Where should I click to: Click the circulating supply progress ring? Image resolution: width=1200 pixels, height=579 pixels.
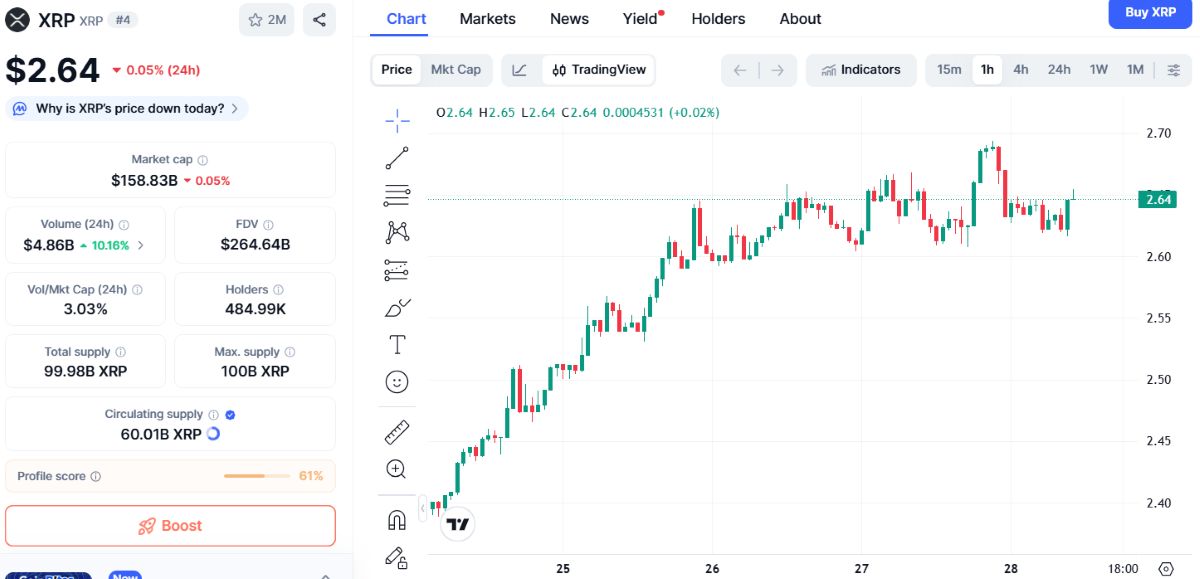213,434
